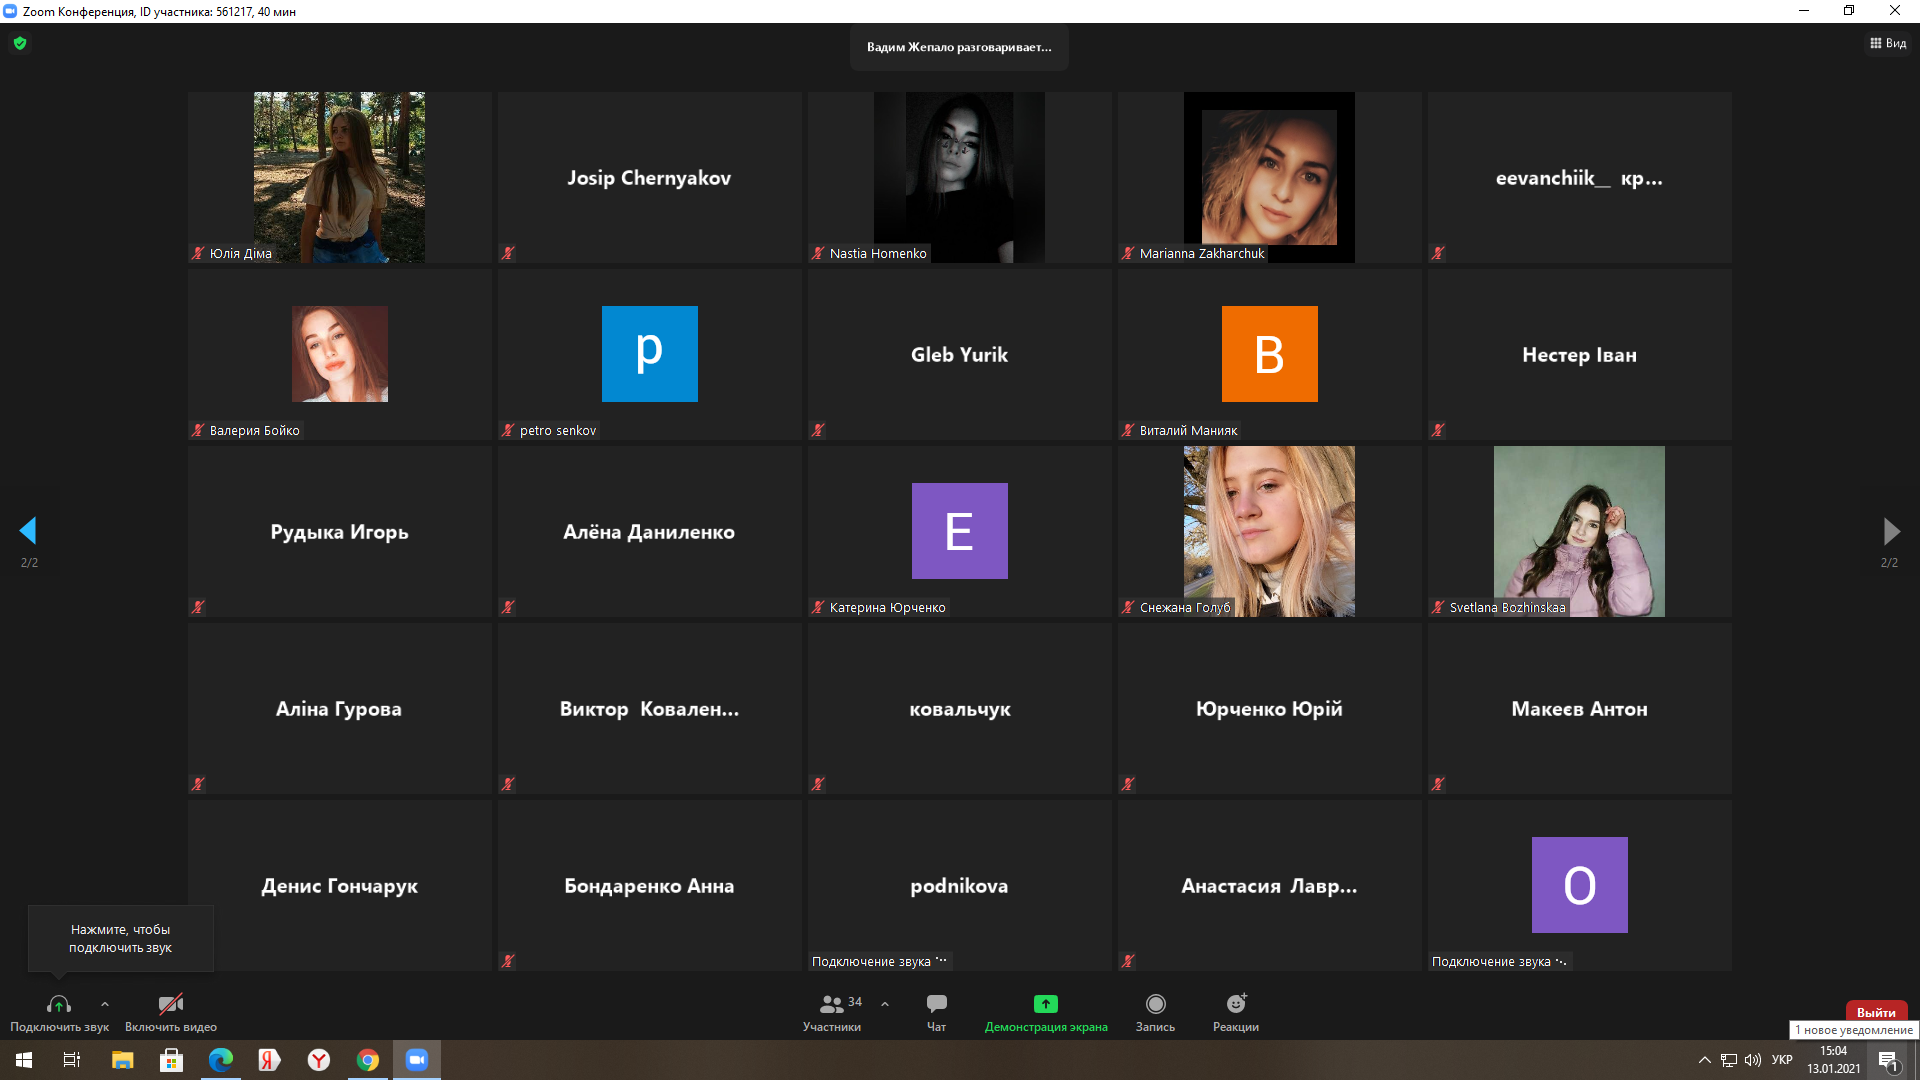Start screen sharing with Демонстрация экрана

(x=1045, y=1004)
